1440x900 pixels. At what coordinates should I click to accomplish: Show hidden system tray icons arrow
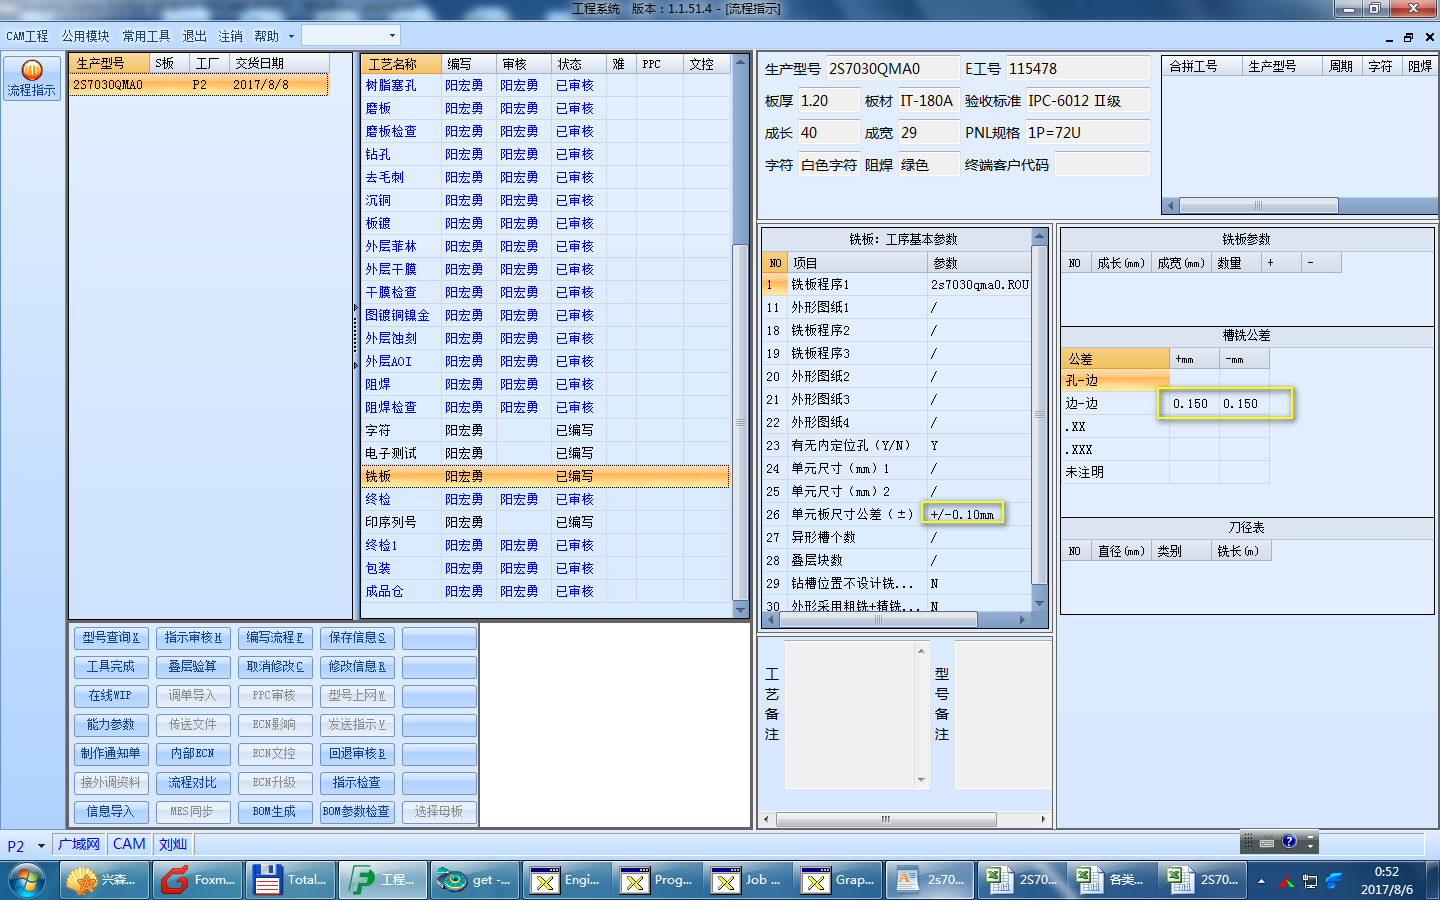(1261, 882)
